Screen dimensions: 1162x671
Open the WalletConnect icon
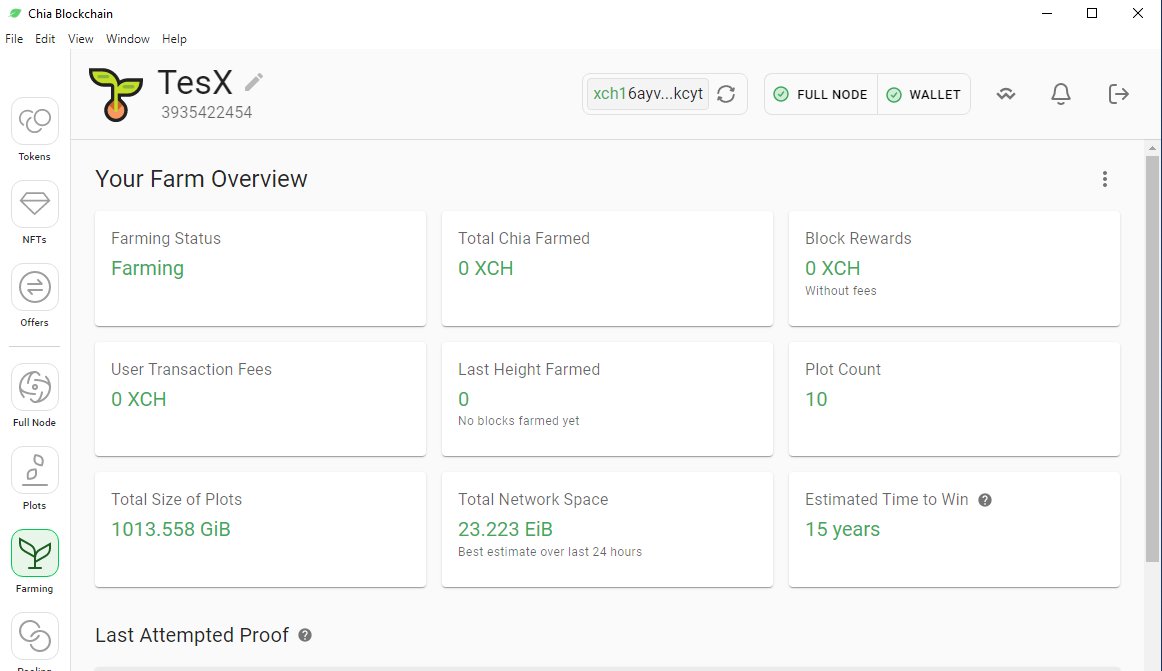click(1006, 94)
